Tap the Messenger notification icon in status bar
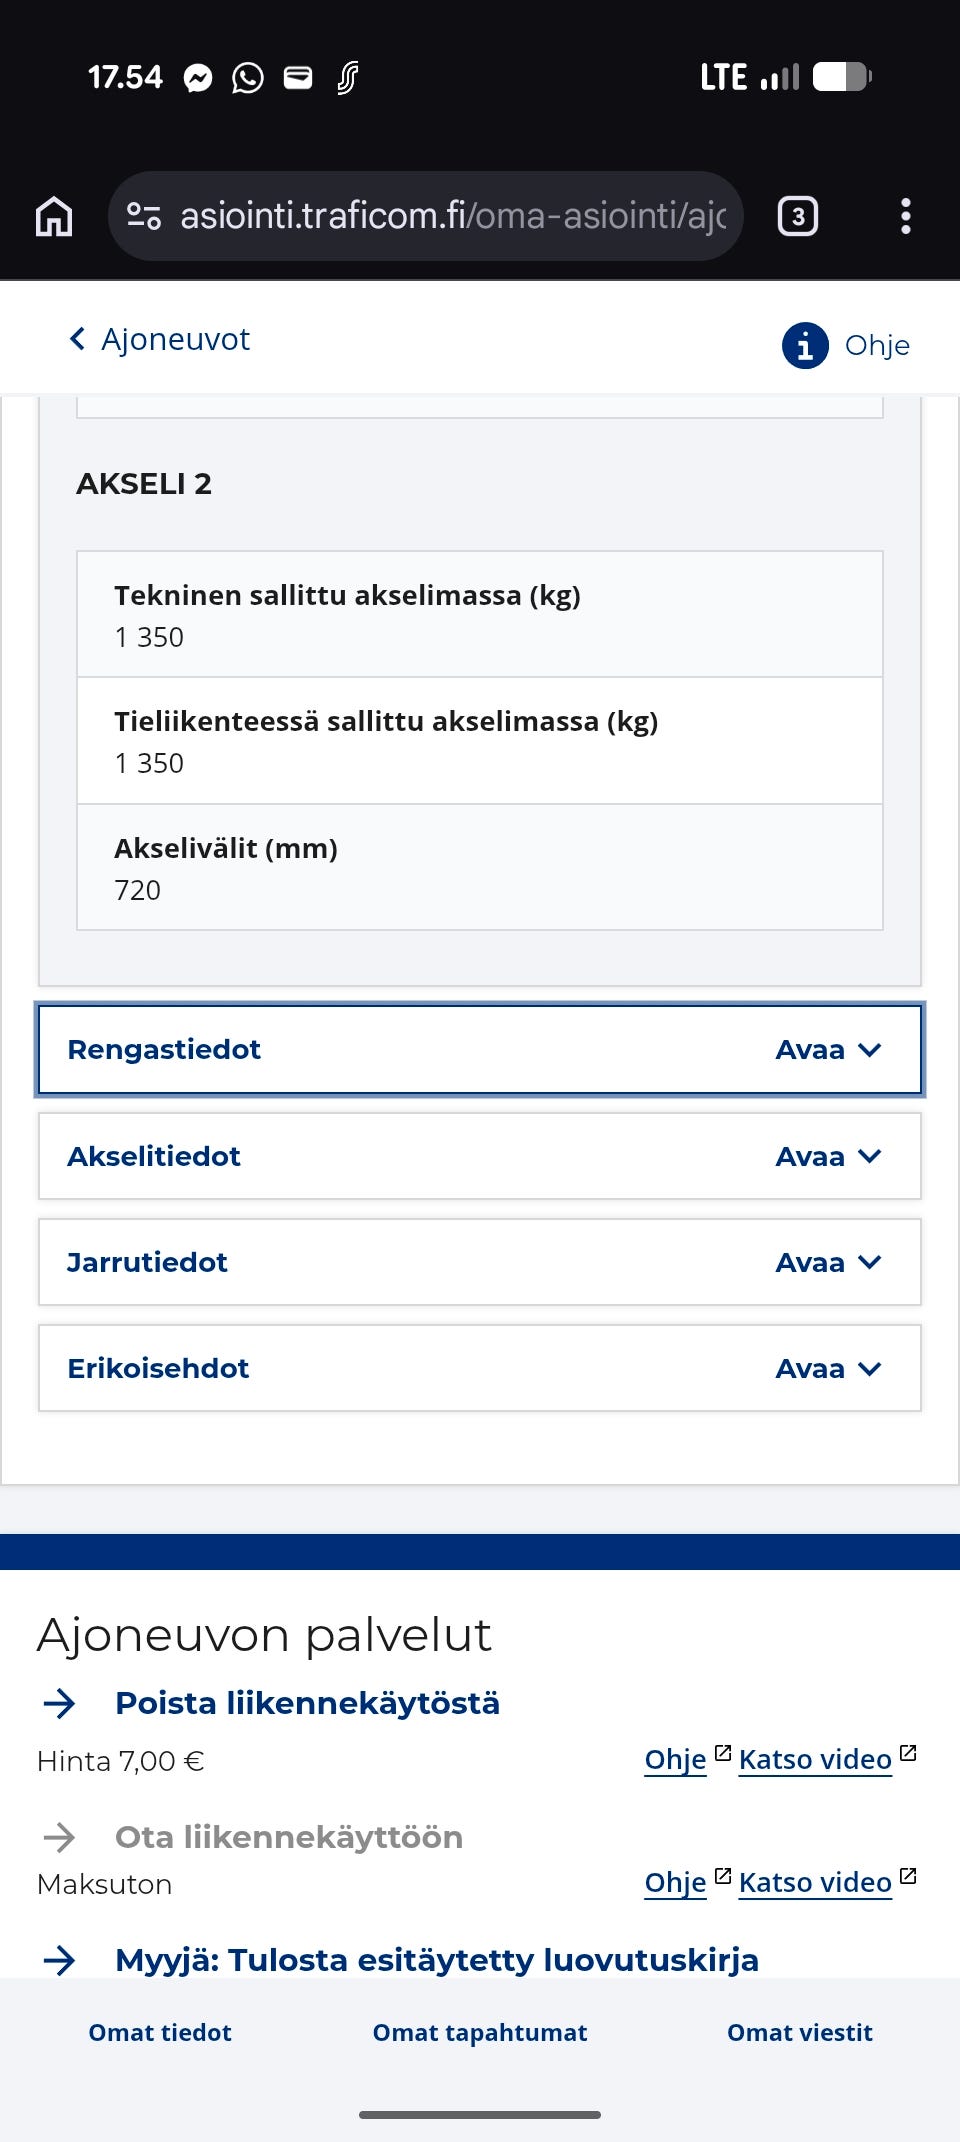The height and width of the screenshot is (2142, 960). pyautogui.click(x=198, y=78)
